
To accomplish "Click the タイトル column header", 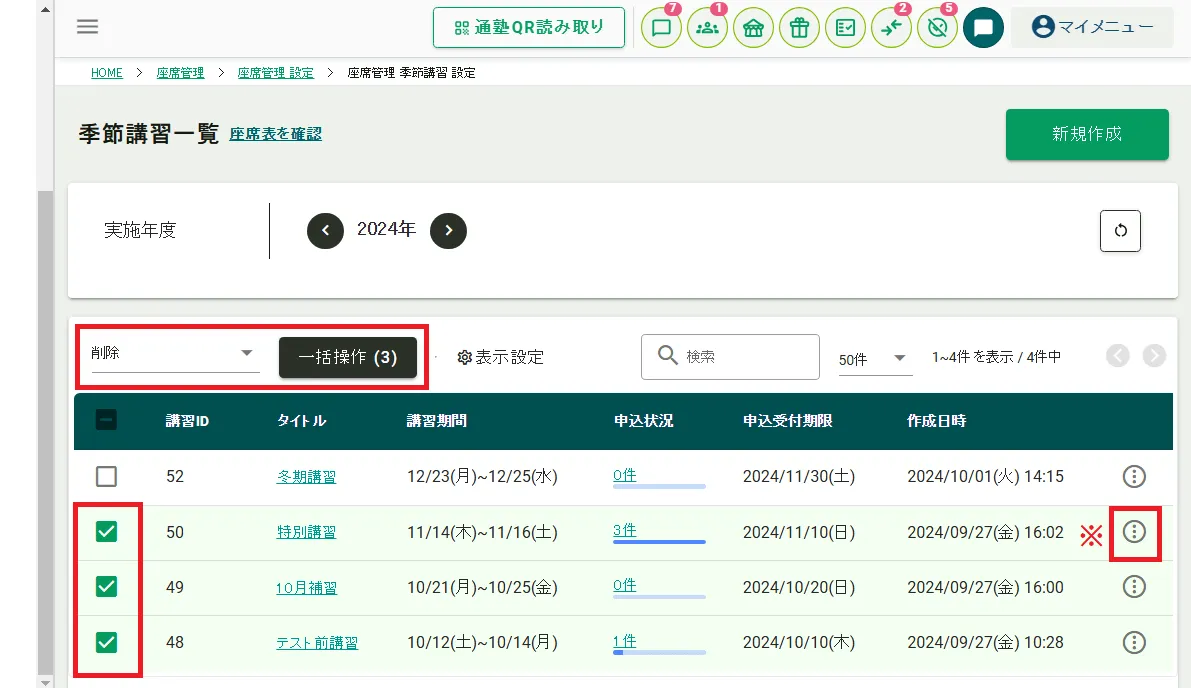I will click(302, 421).
